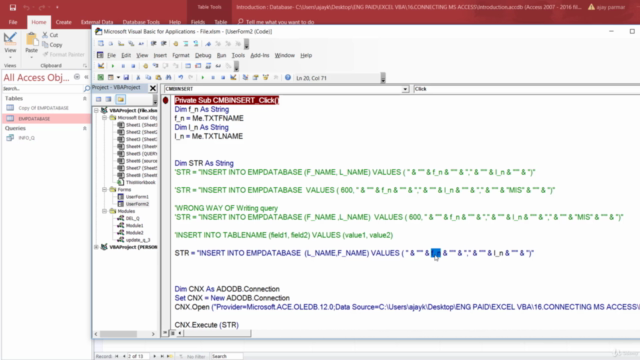This screenshot has width=640, height=360.
Task: Click the Redo icon in VBA standard toolbar
Action: pyautogui.click(x=191, y=78)
